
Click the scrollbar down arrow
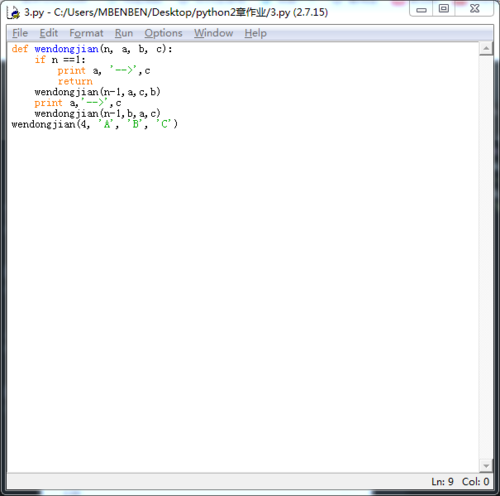486,466
